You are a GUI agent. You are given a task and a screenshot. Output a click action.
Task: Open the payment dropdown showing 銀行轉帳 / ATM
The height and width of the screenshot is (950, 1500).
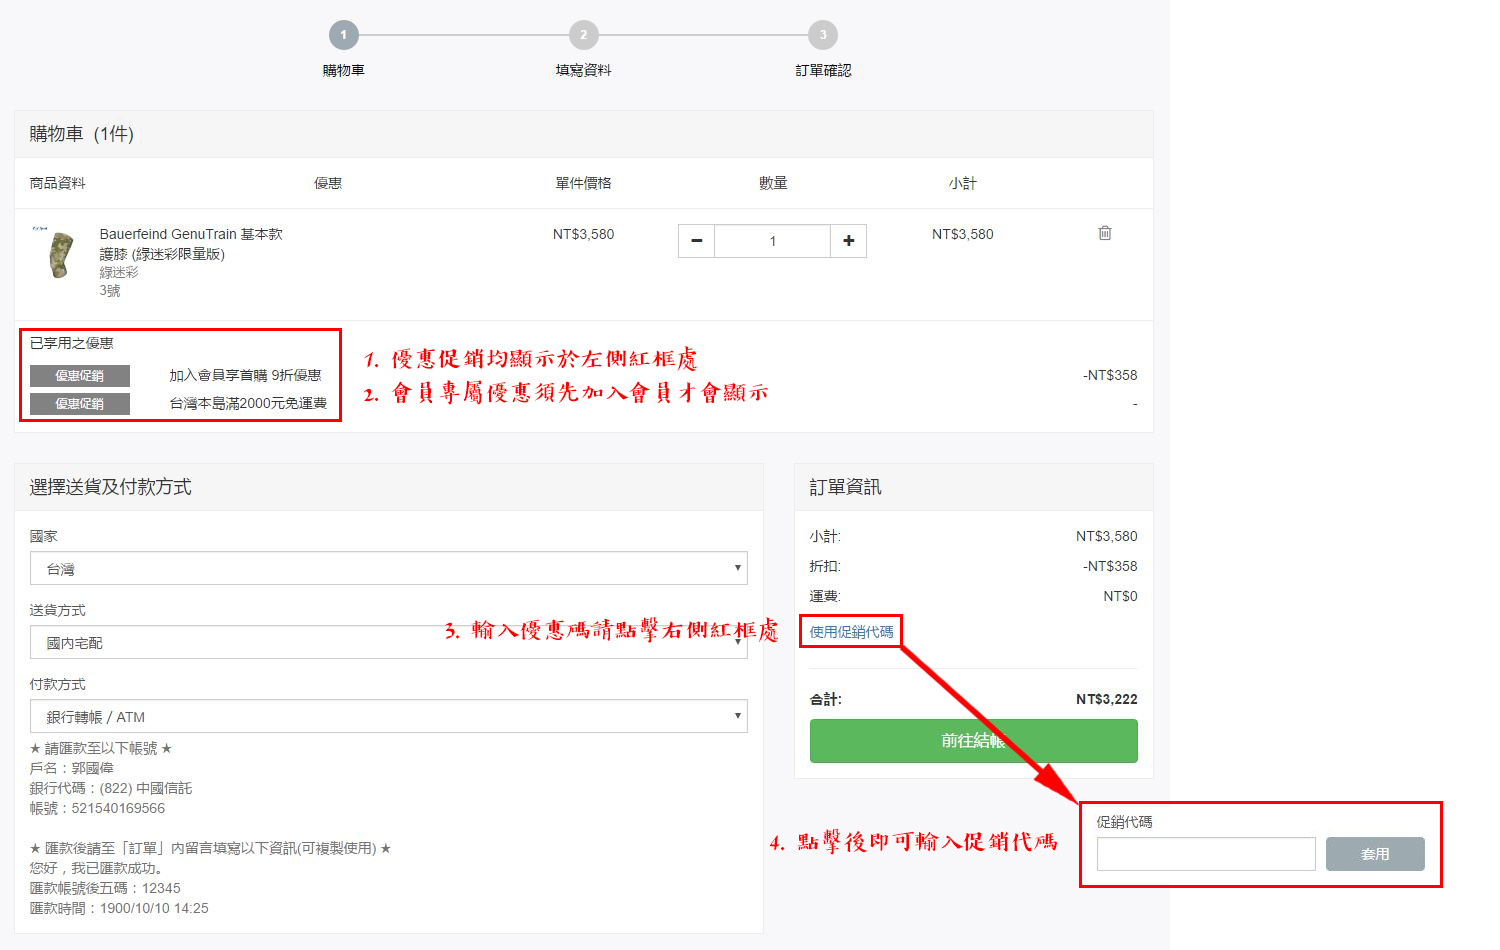pyautogui.click(x=388, y=716)
